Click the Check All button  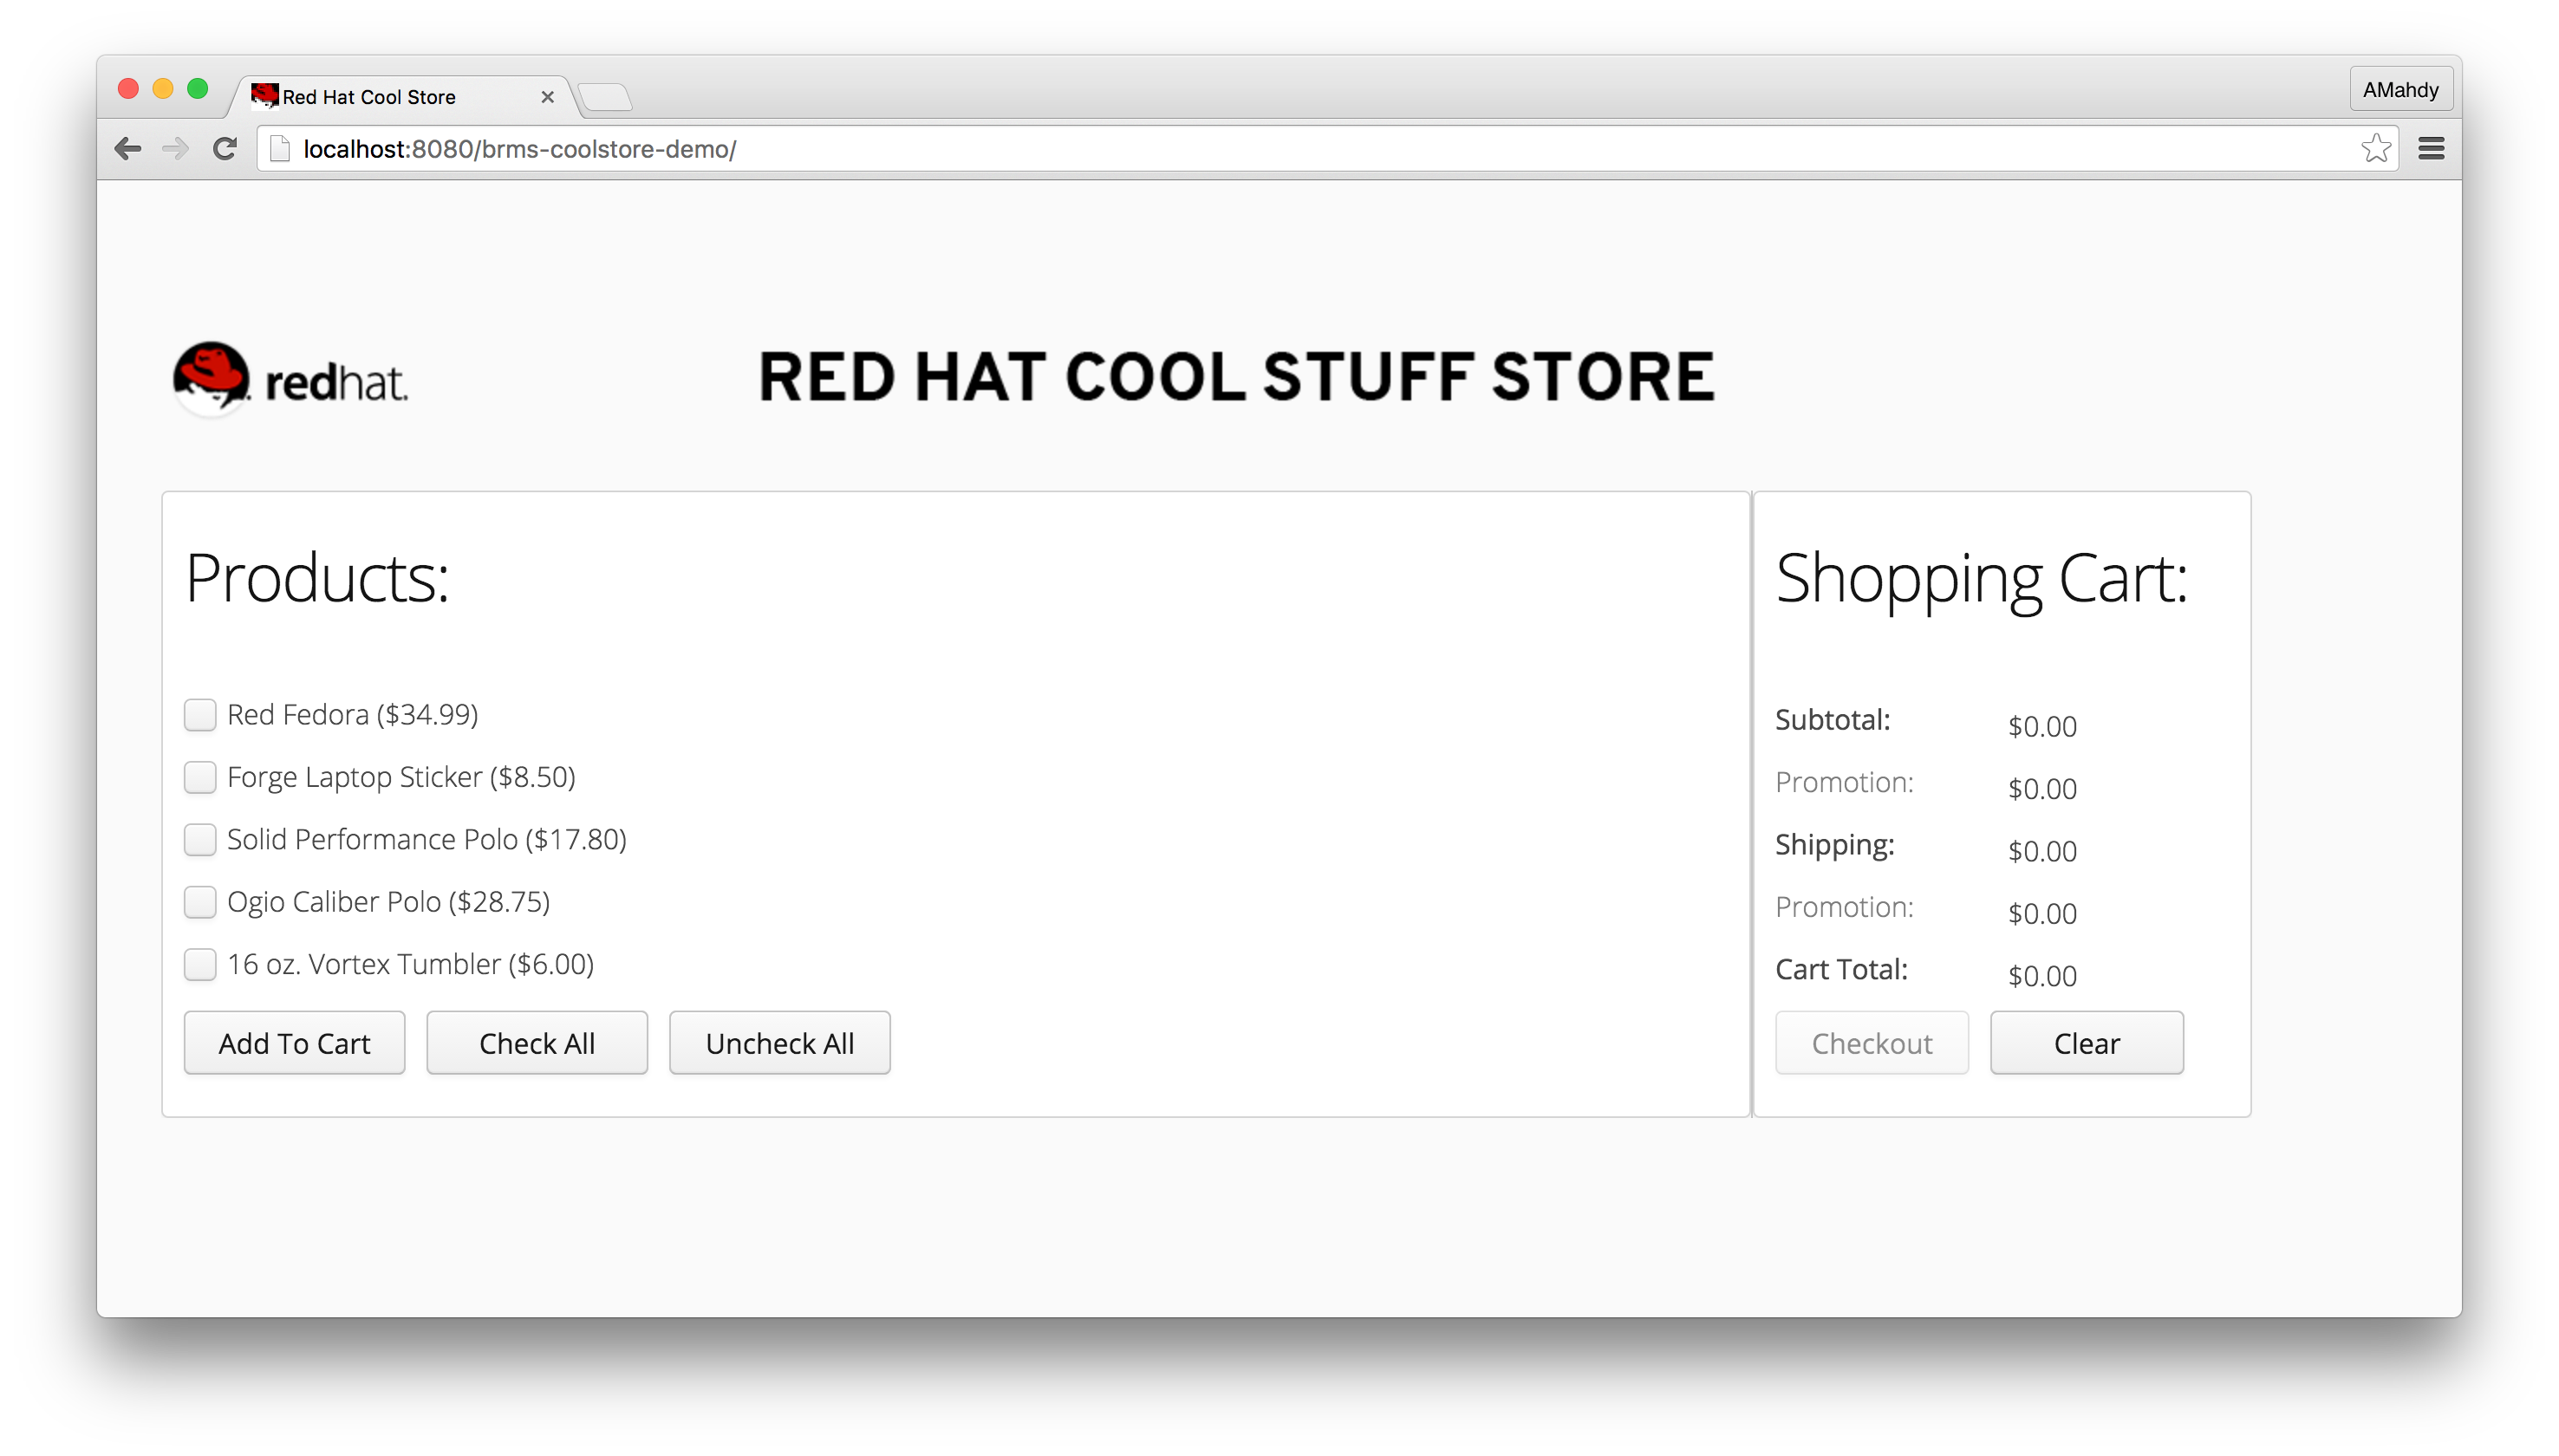[537, 1043]
